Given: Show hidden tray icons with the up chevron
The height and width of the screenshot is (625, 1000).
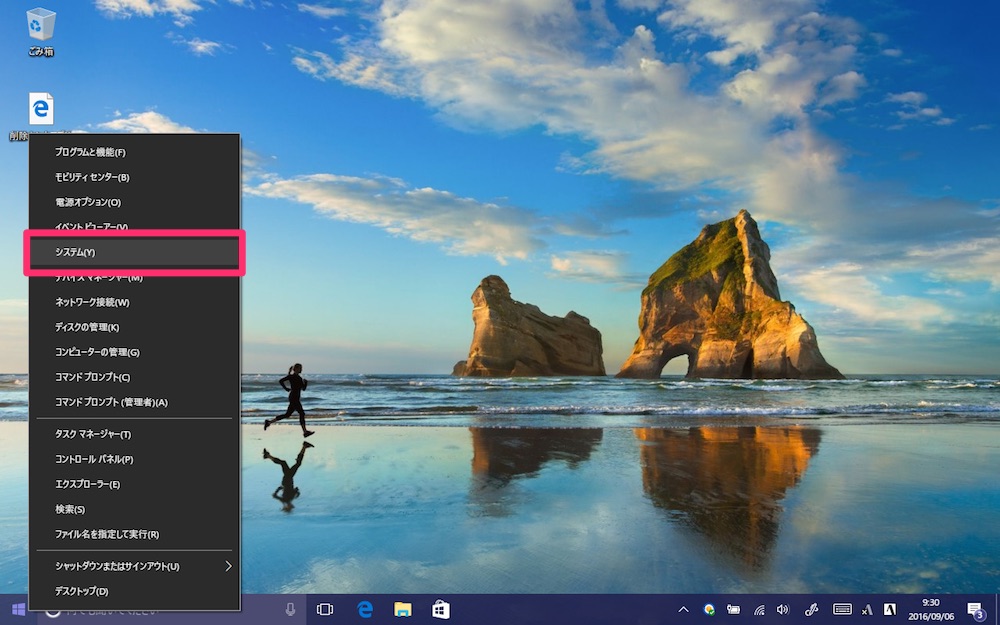Looking at the screenshot, I should click(683, 610).
